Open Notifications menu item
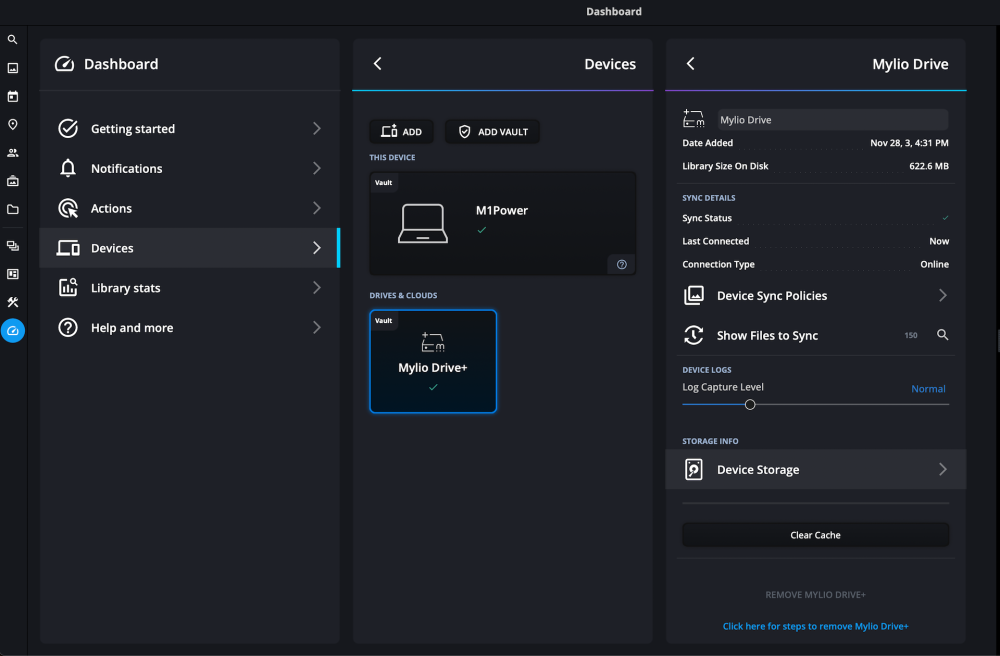The height and width of the screenshot is (656, 1000). (189, 168)
